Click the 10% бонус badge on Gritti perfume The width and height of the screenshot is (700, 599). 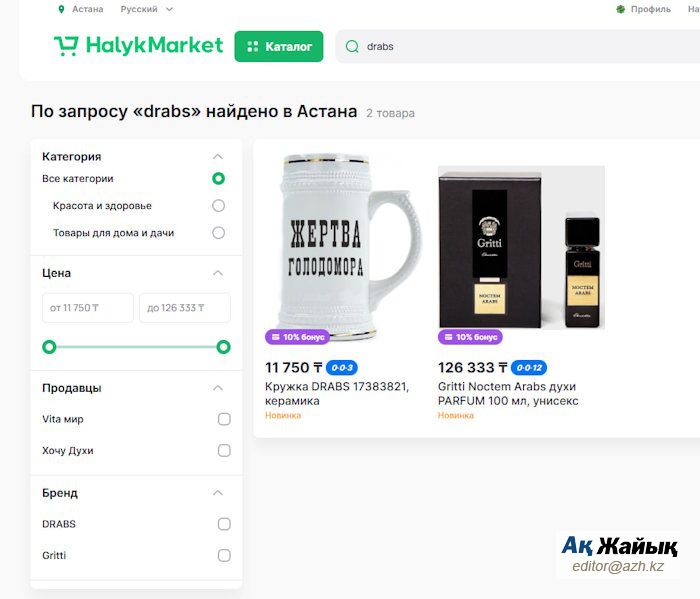470,337
